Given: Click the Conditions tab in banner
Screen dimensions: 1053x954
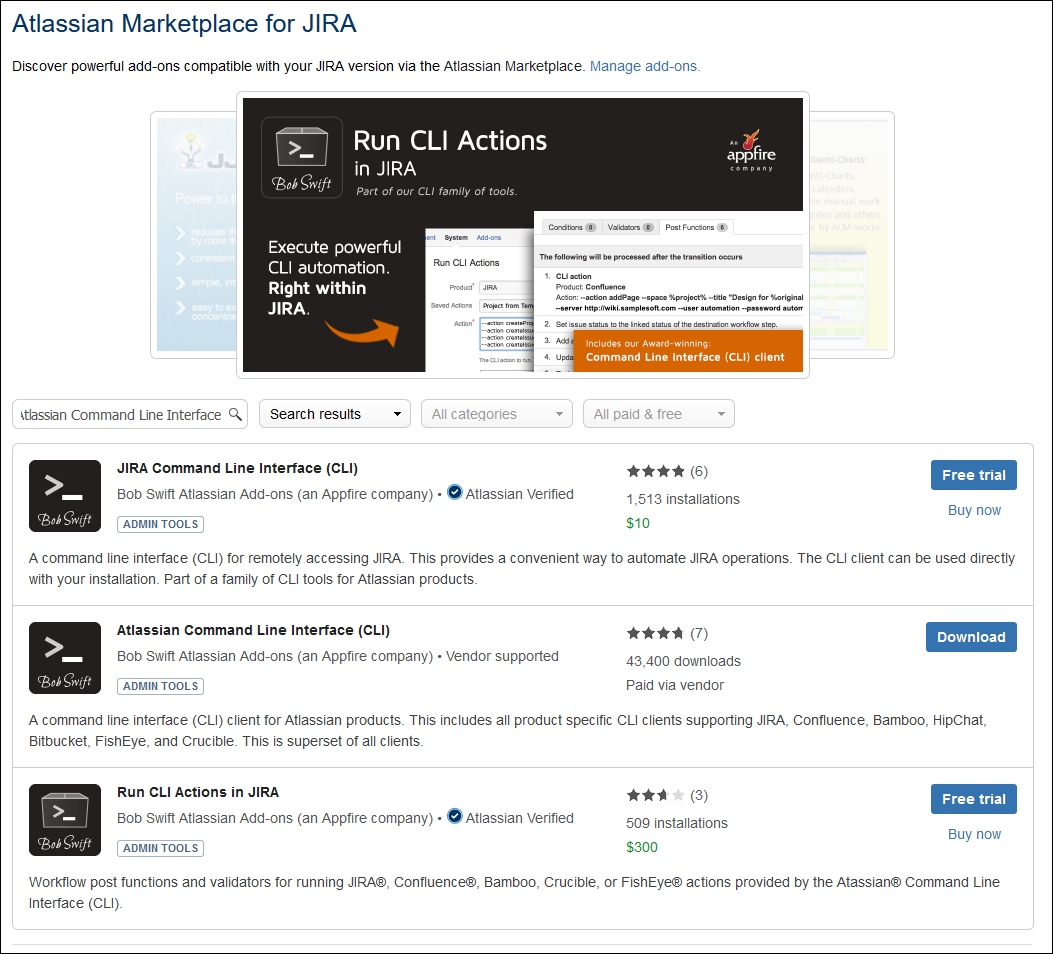Looking at the screenshot, I should [x=571, y=228].
